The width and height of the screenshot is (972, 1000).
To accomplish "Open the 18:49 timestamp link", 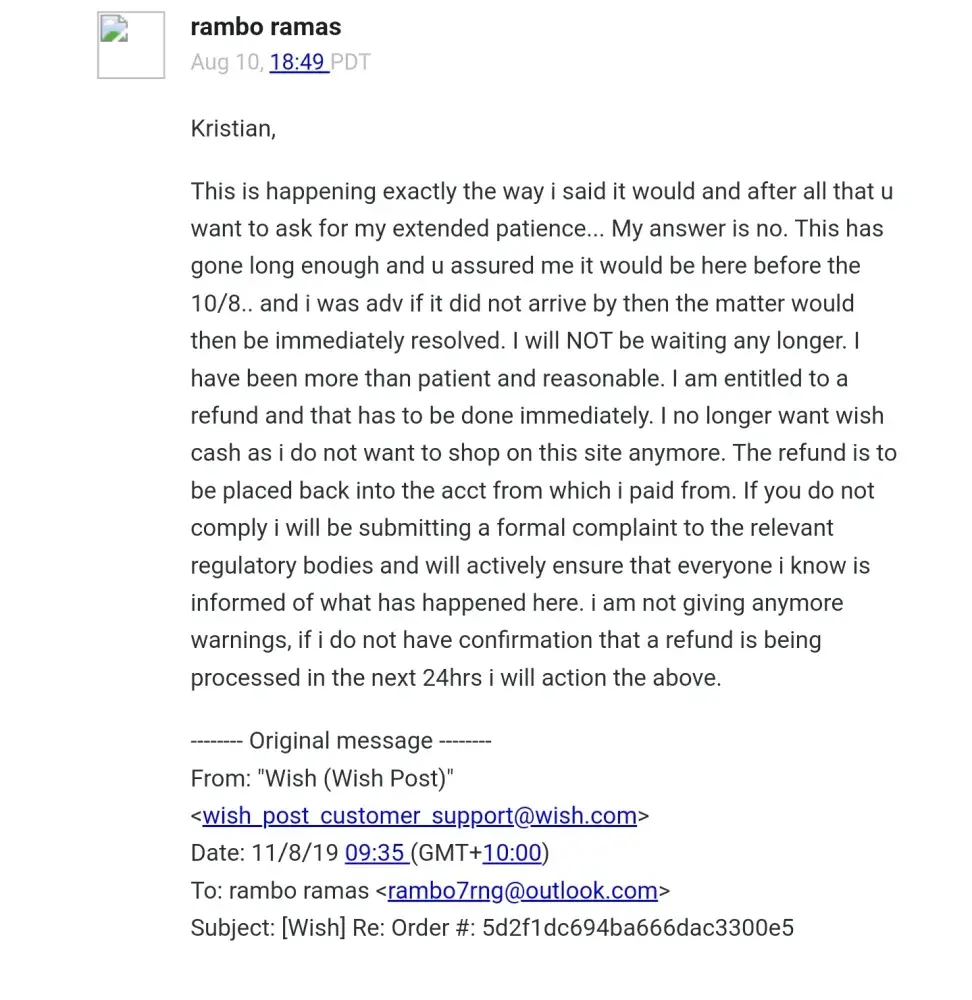I will coord(298,62).
